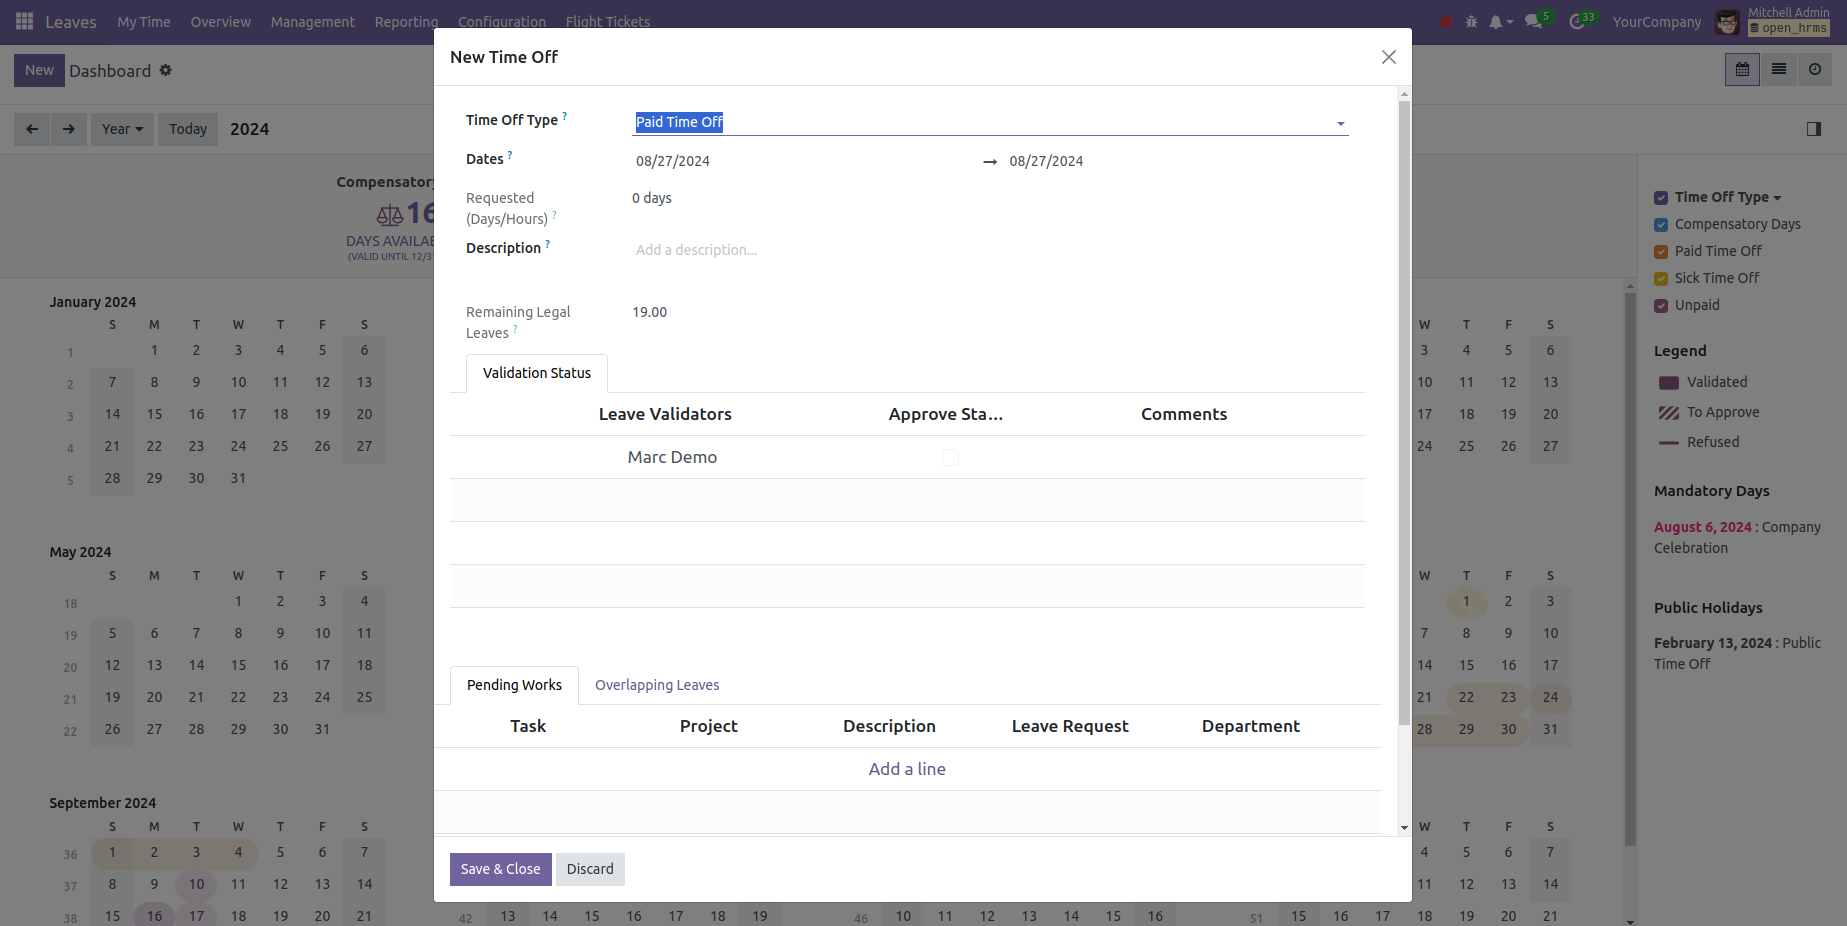1847x926 pixels.
Task: Open the Year scale dropdown
Action: [122, 129]
